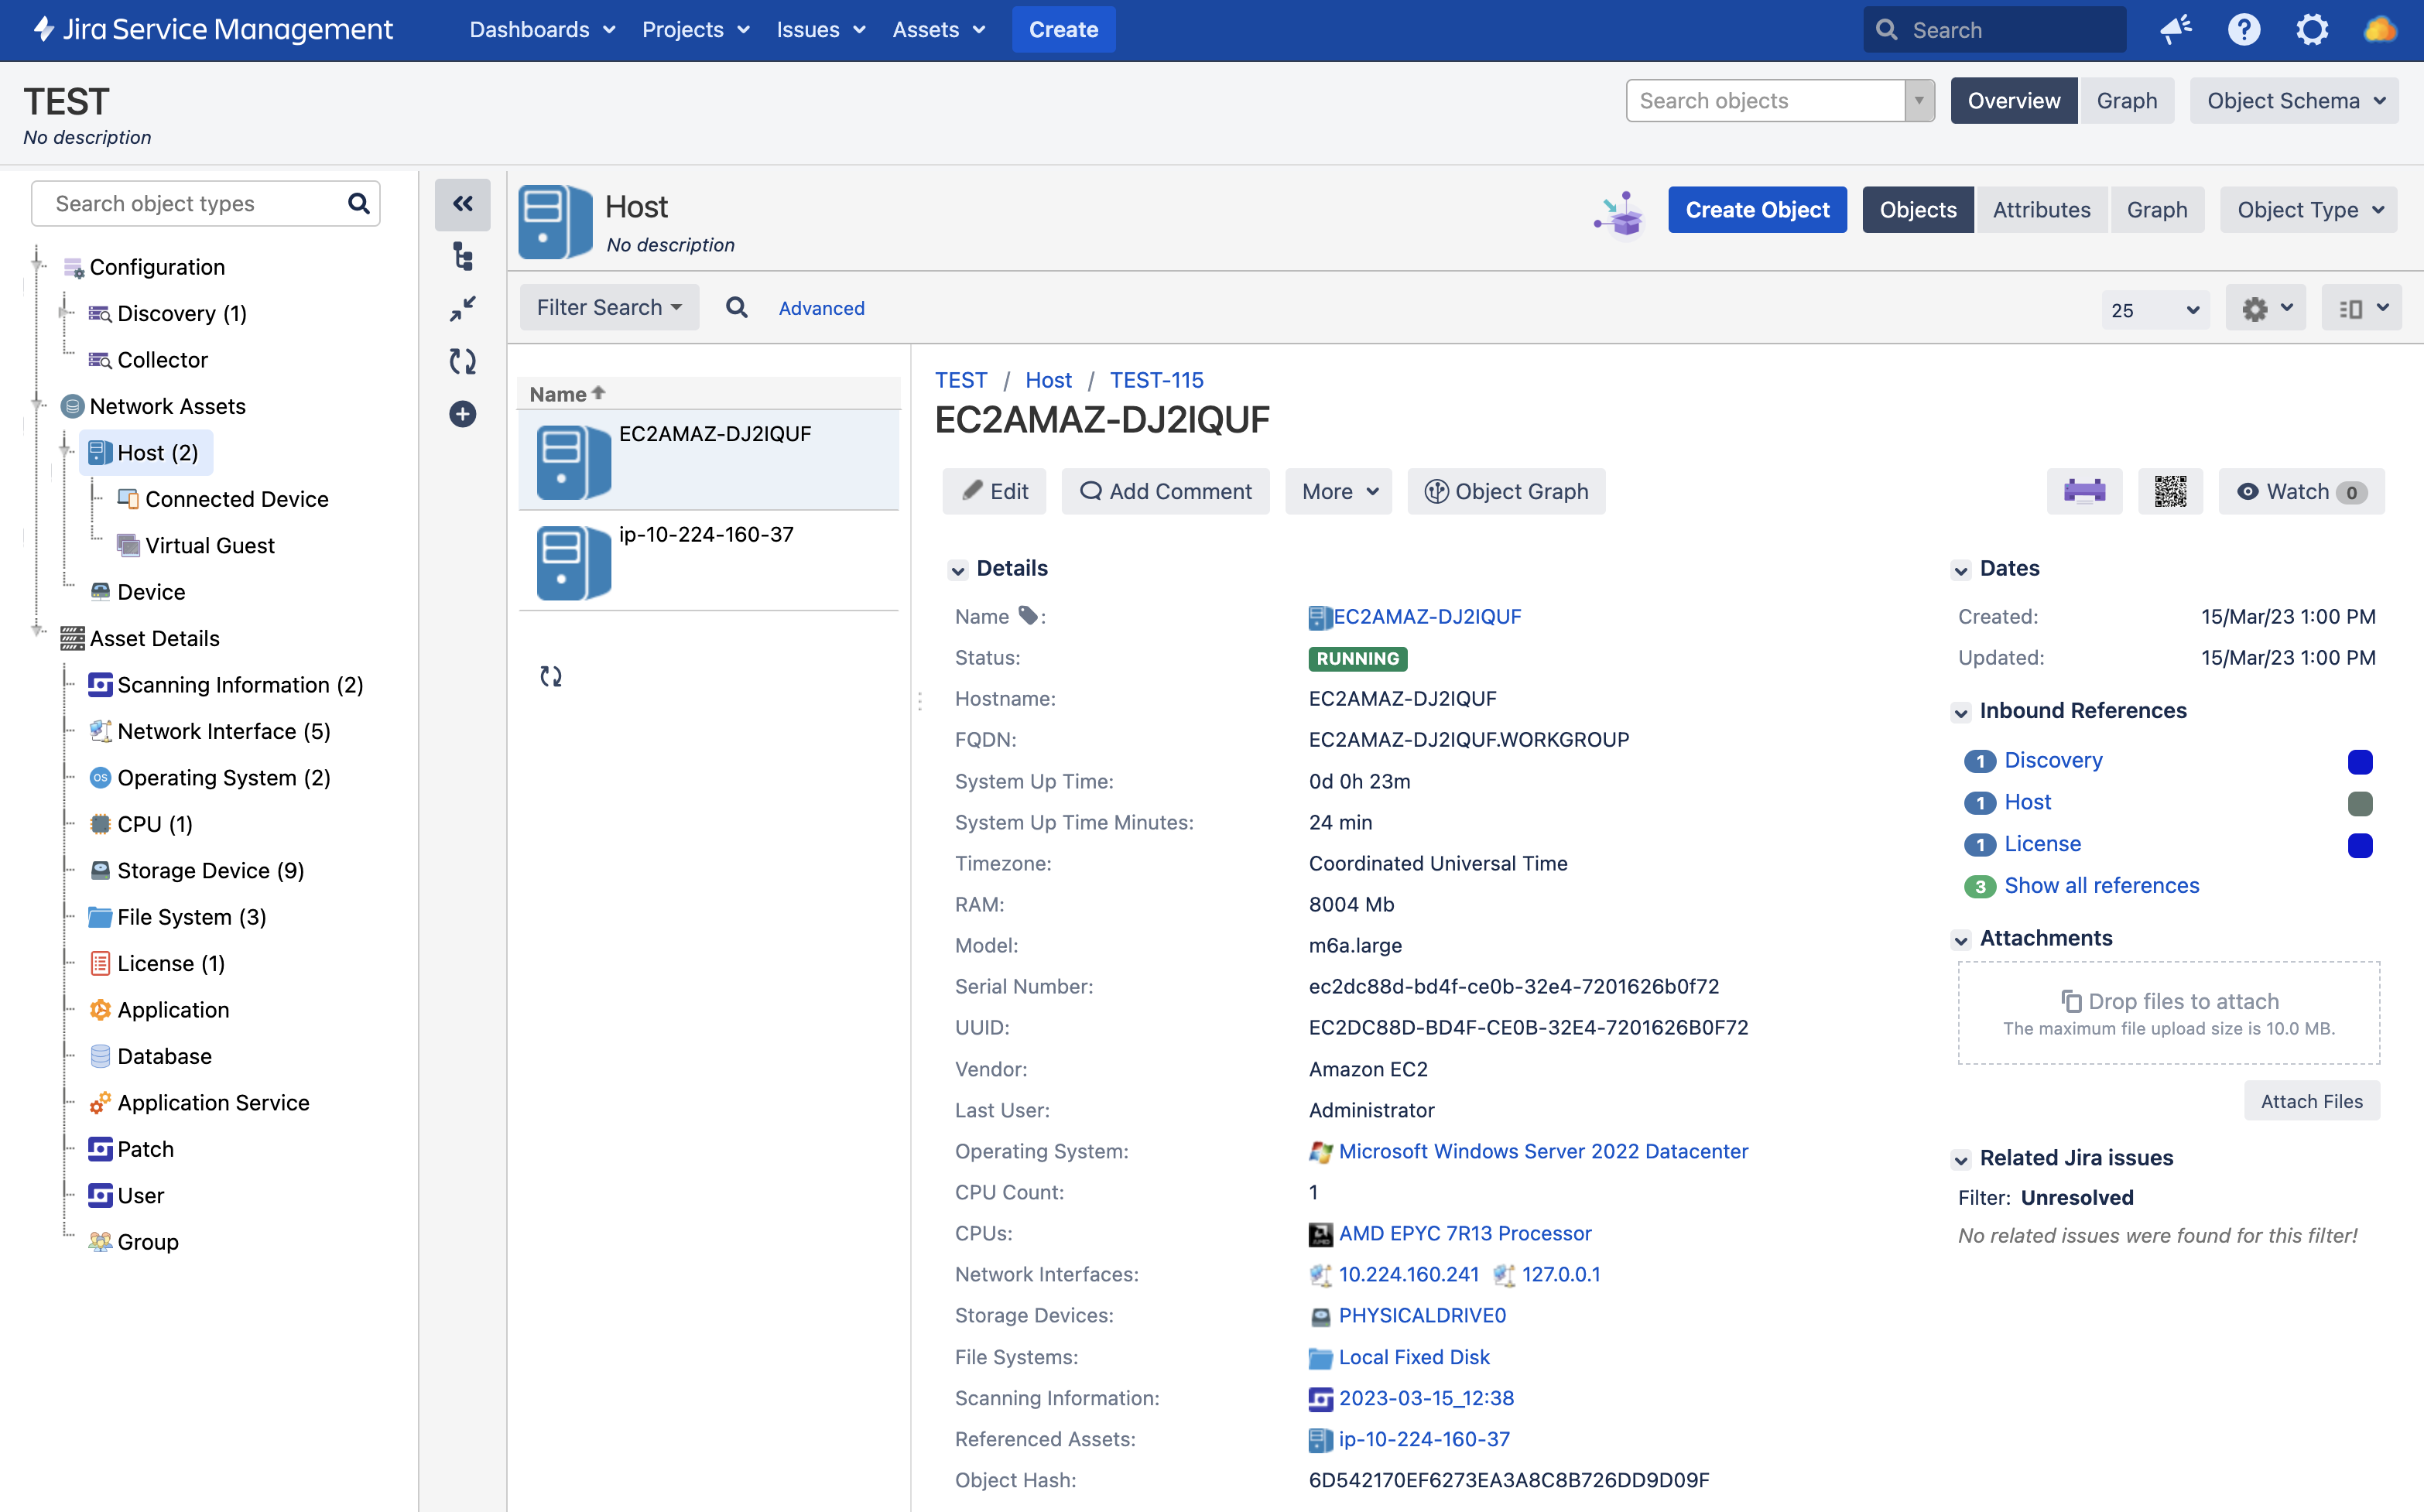Screen dimensions: 2424x1512
Task: Show the QR code for object
Action: pyautogui.click(x=2170, y=491)
